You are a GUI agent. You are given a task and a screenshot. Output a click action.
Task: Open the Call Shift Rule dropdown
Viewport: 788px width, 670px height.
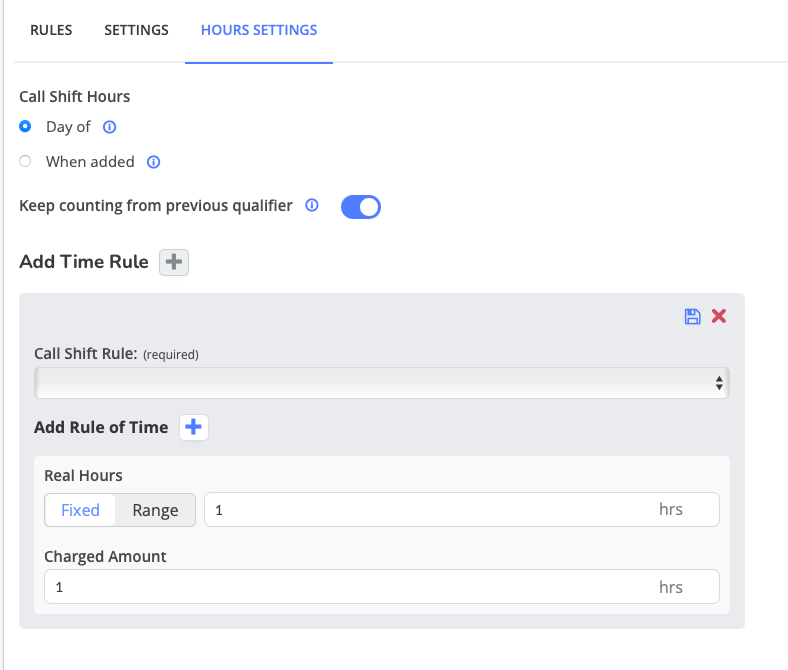coord(381,383)
